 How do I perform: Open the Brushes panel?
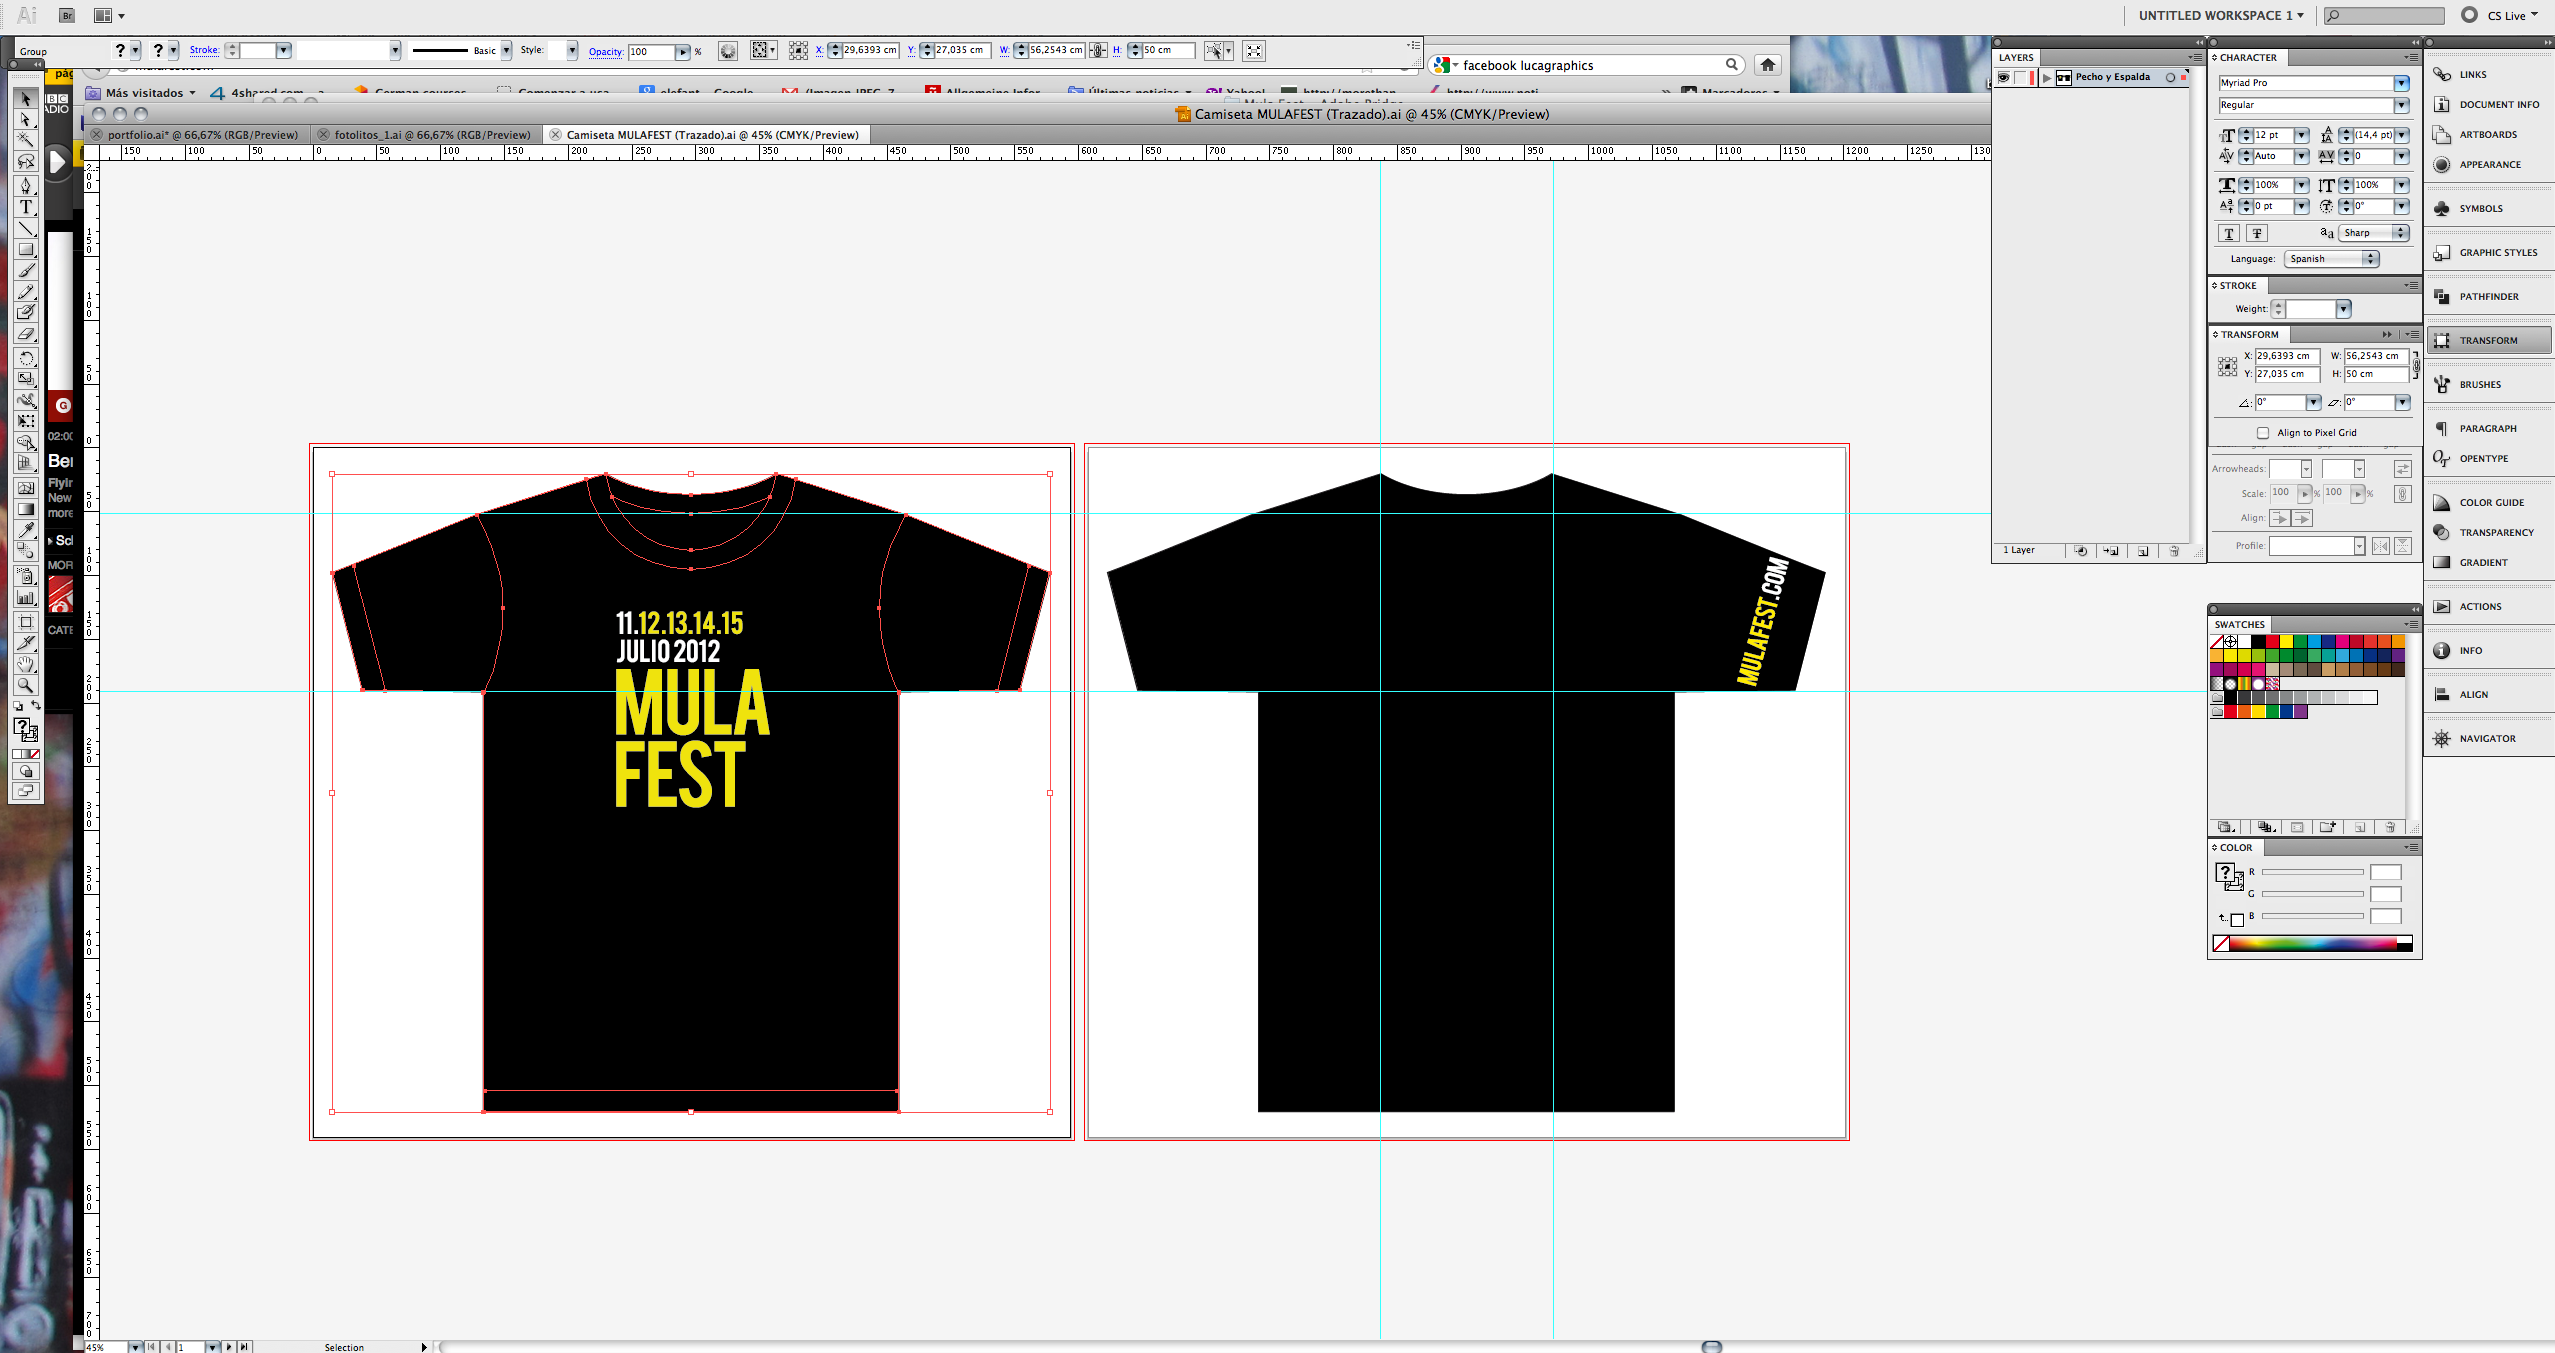pos(2479,384)
